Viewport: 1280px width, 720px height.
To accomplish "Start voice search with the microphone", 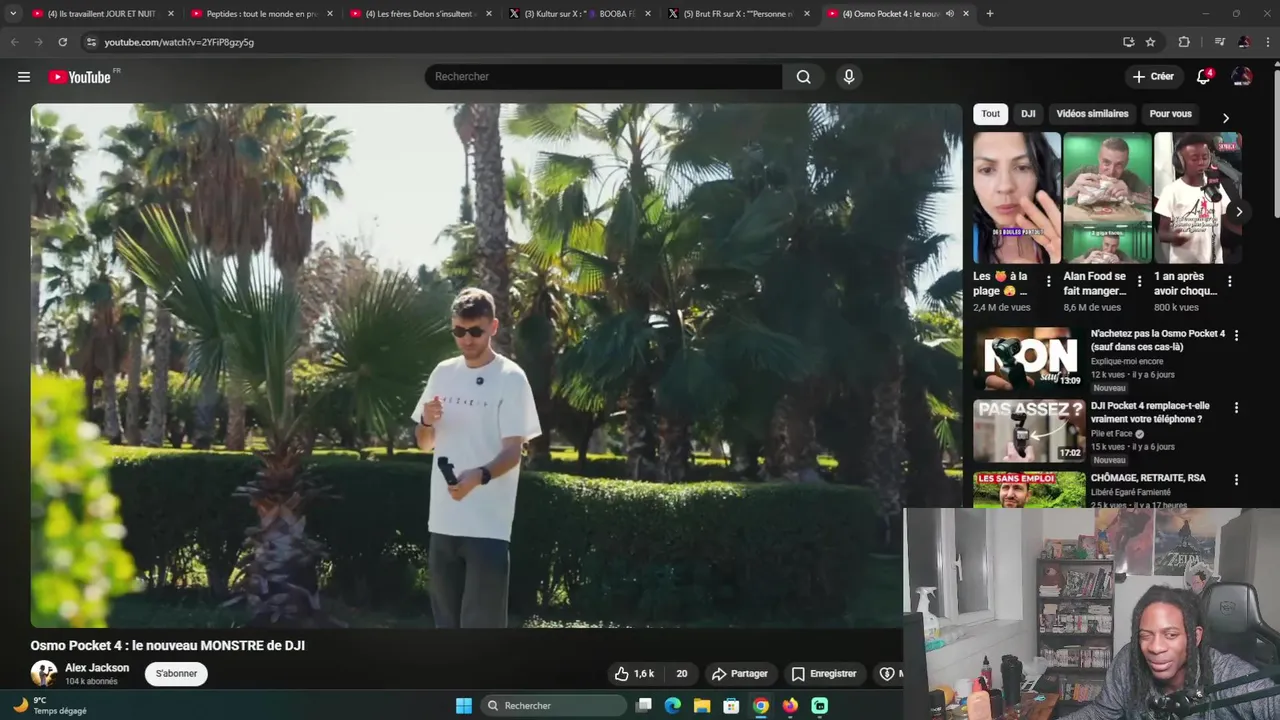I will 849,77.
